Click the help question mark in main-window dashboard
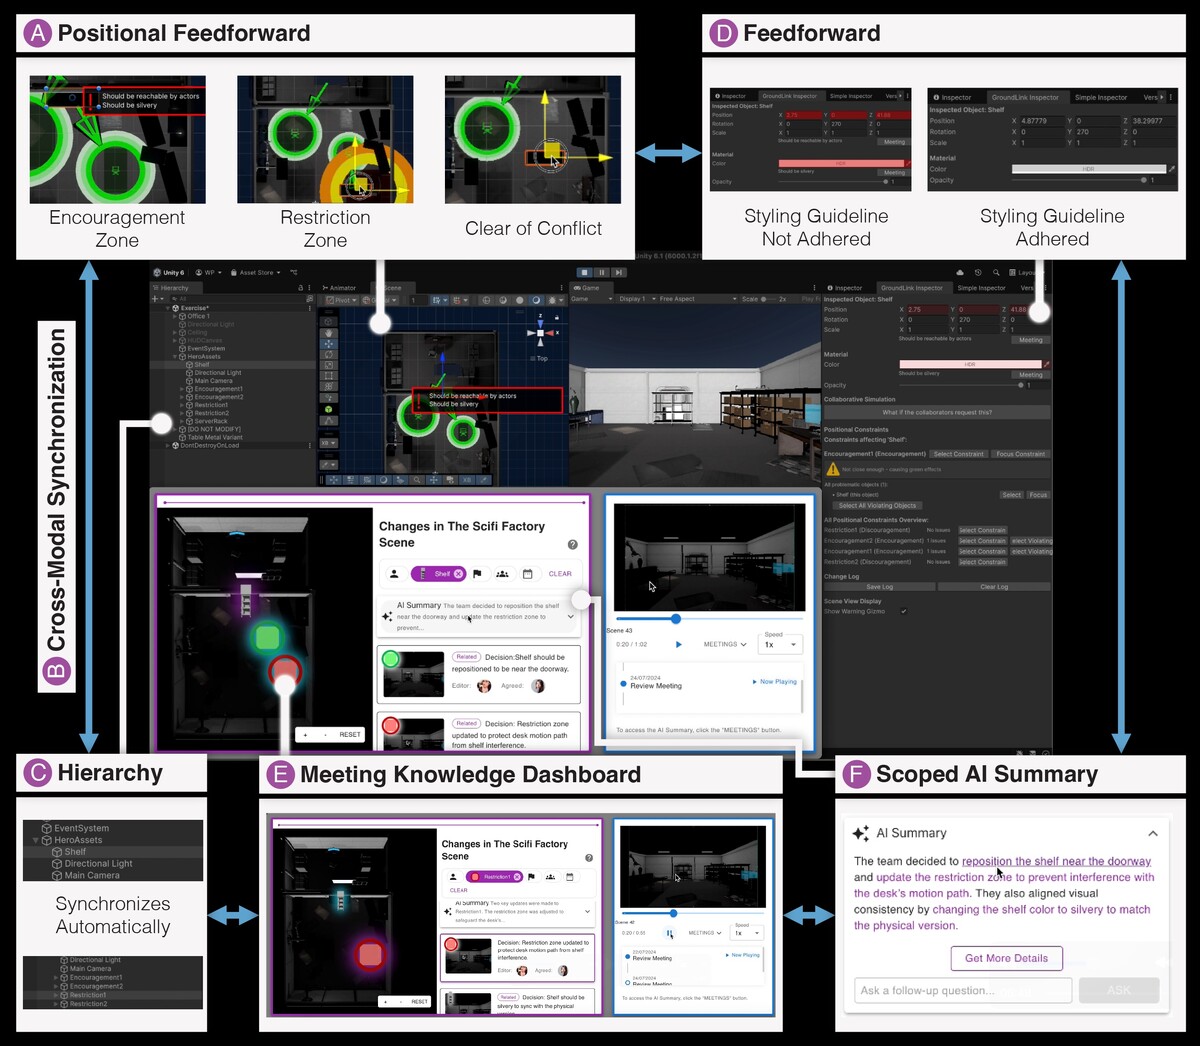This screenshot has height=1046, width=1200. tap(572, 545)
